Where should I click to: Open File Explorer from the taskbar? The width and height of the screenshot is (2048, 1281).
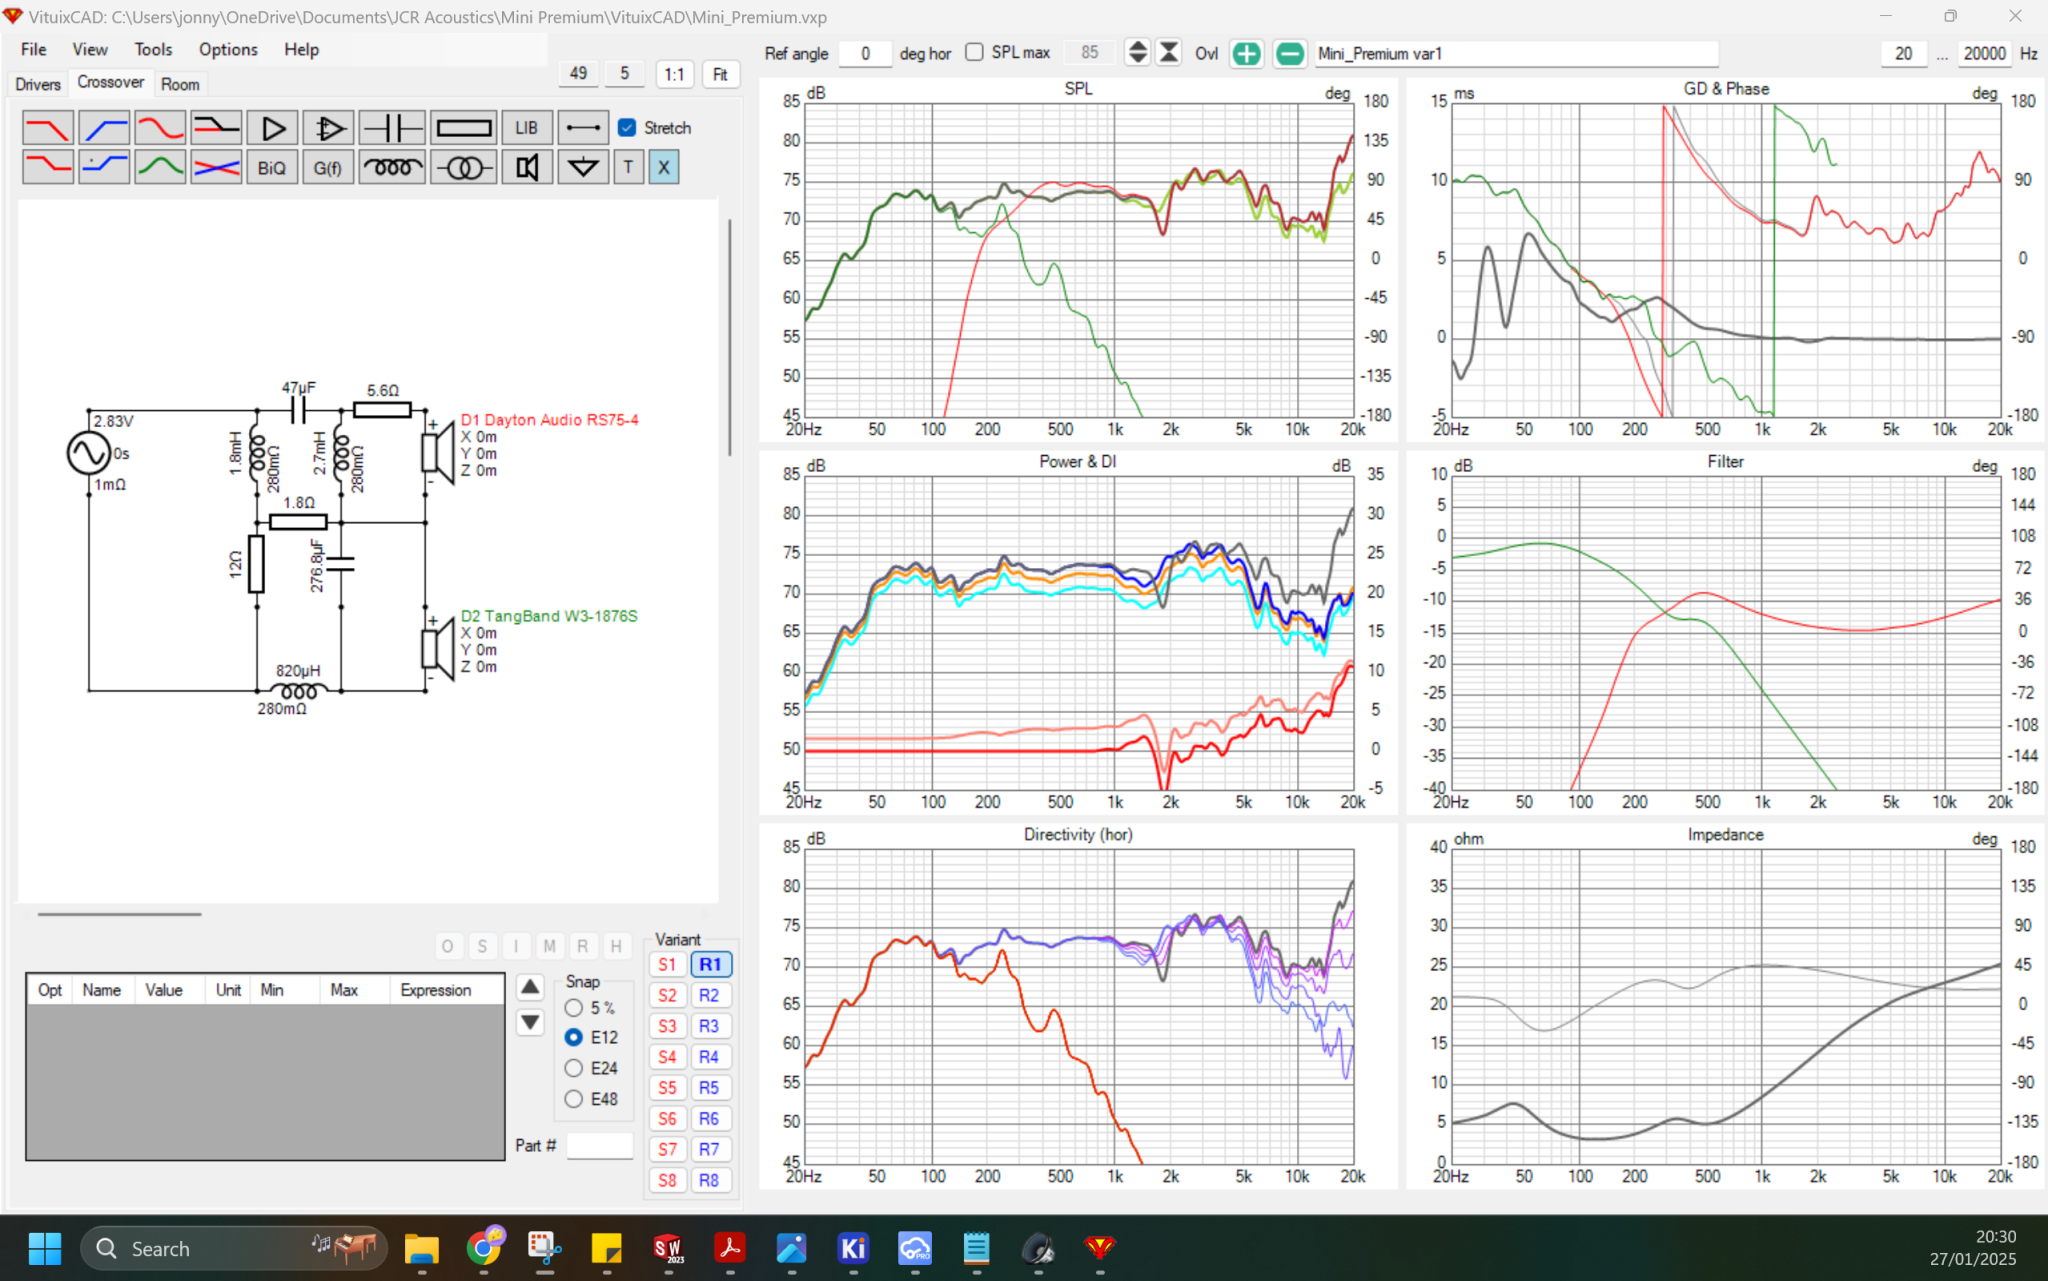click(x=421, y=1248)
